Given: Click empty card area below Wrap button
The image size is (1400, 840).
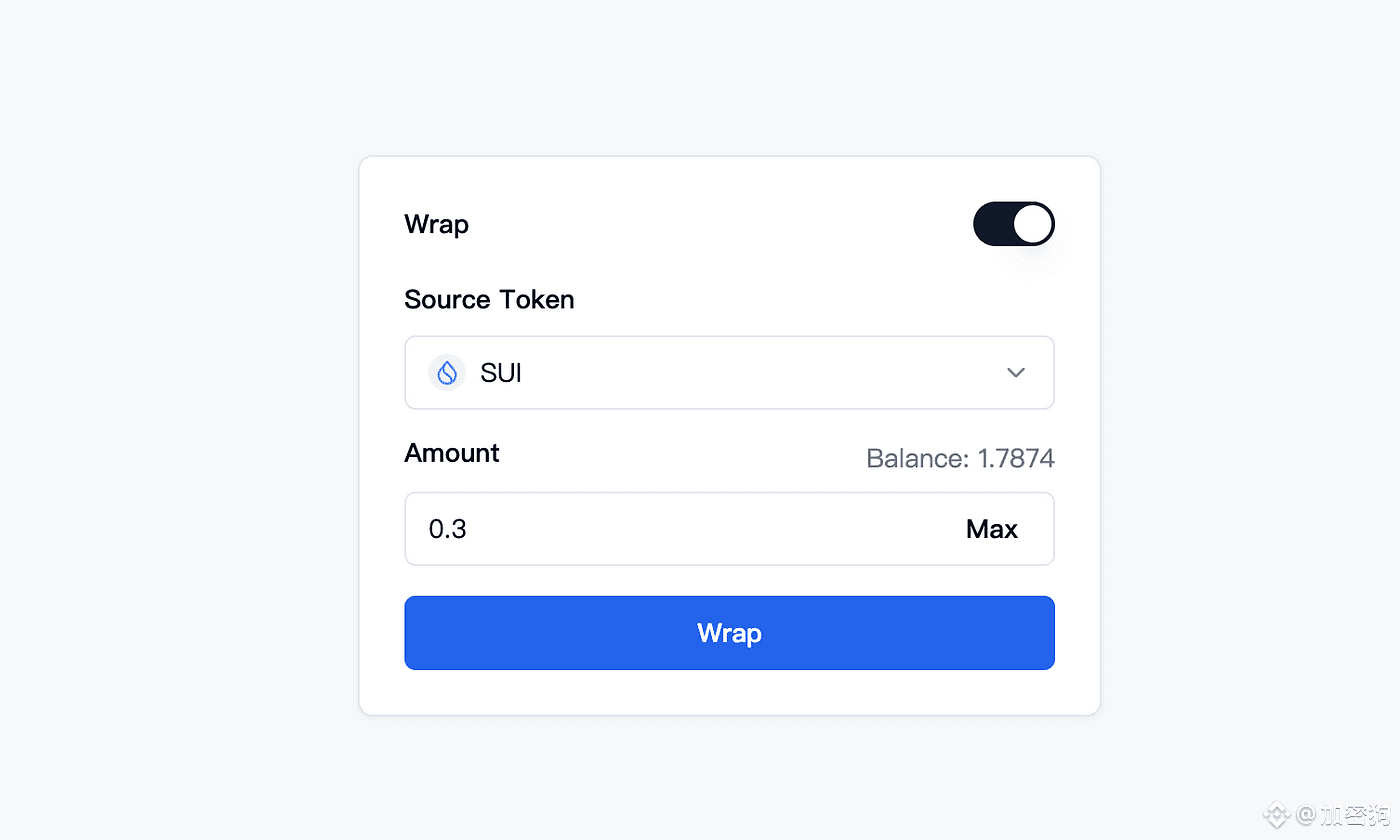Looking at the screenshot, I should (x=729, y=692).
